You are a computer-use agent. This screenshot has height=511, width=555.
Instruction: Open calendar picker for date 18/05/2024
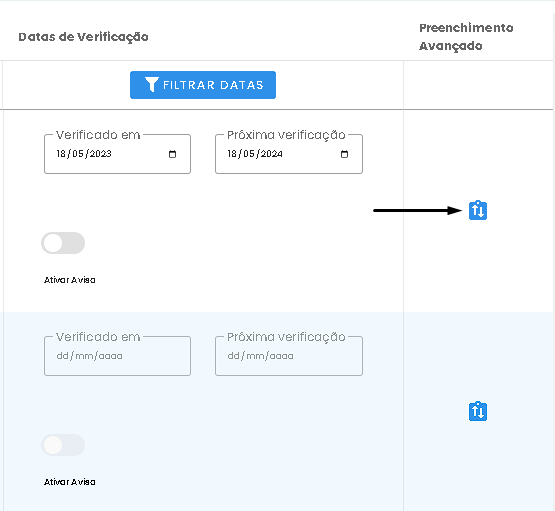(x=344, y=154)
